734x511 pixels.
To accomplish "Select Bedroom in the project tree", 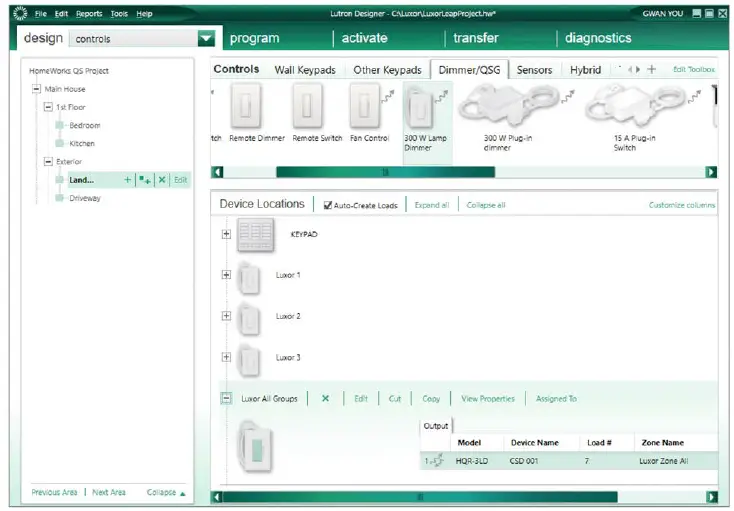I will [84, 125].
